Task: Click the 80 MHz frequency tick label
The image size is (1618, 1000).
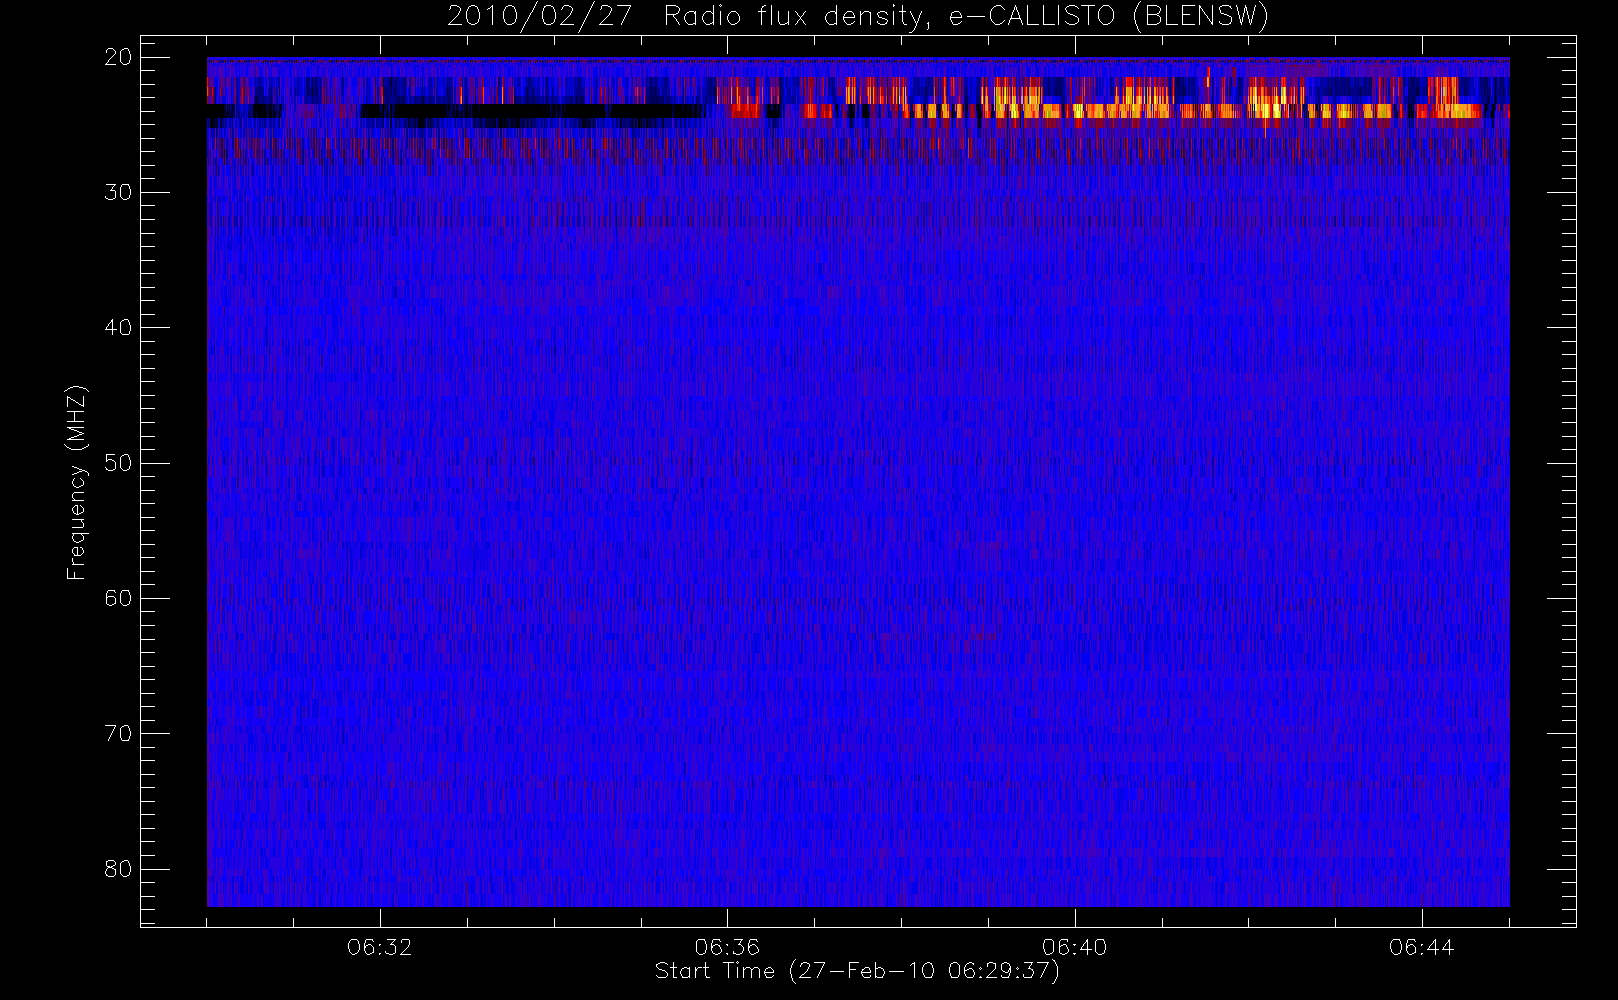Action: tap(118, 868)
